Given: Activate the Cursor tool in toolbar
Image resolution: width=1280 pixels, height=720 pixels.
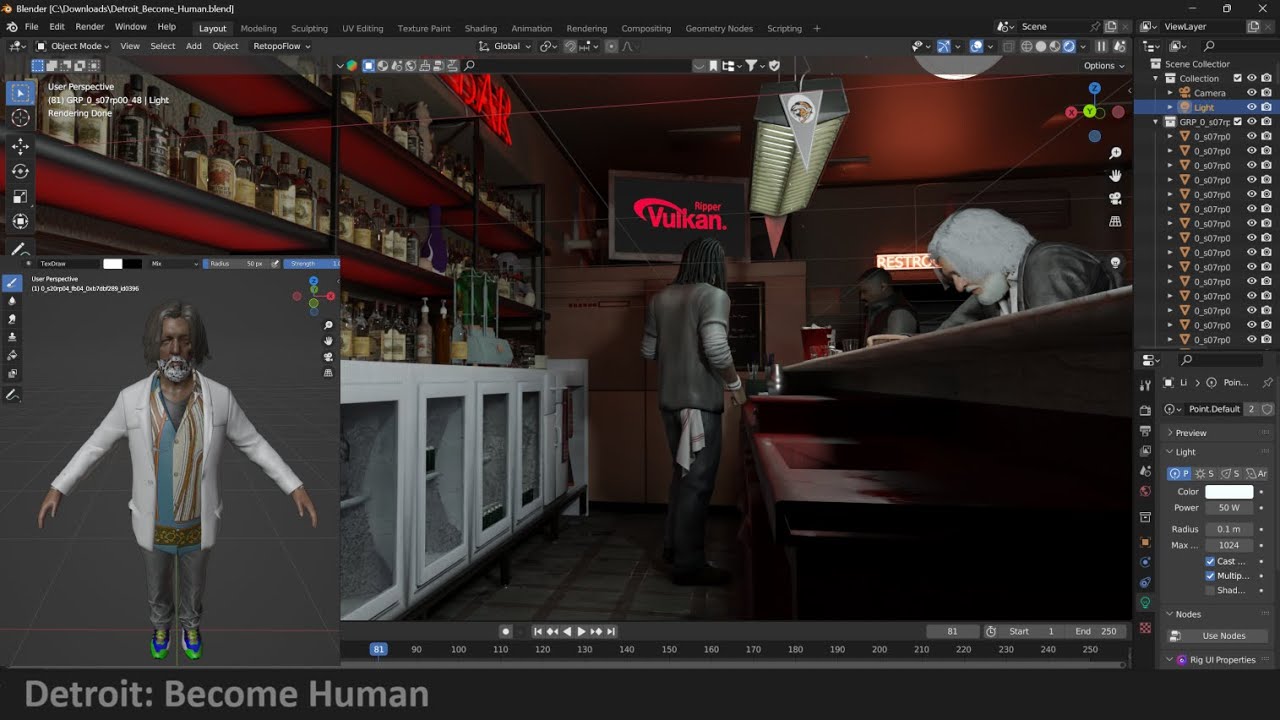Looking at the screenshot, I should [20, 118].
